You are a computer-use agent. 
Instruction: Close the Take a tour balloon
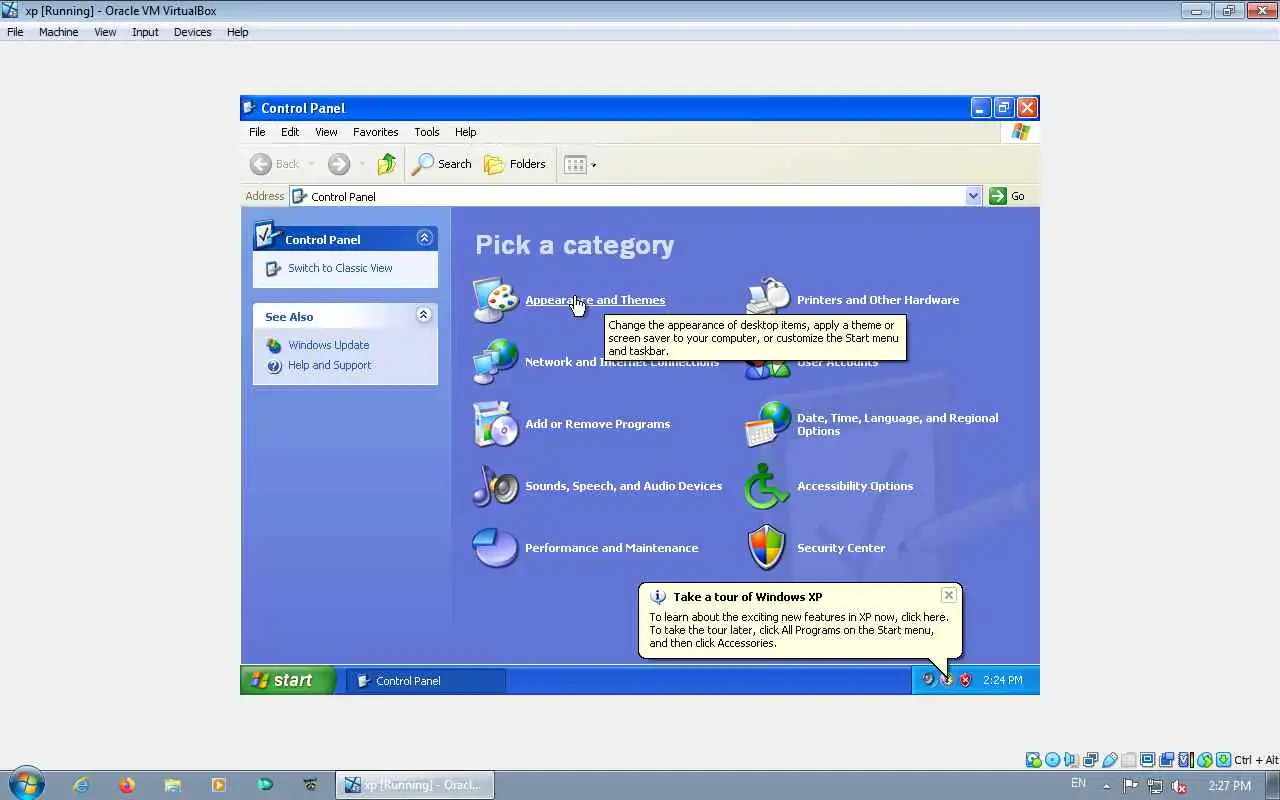(949, 595)
